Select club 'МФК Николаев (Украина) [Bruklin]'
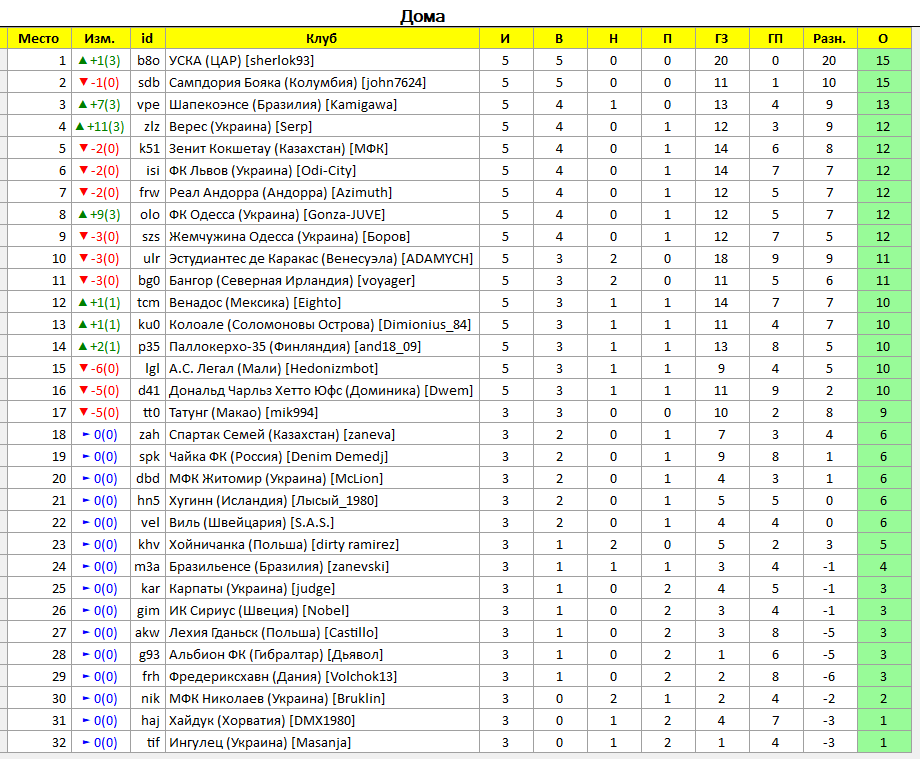920x759 pixels. coord(277,699)
